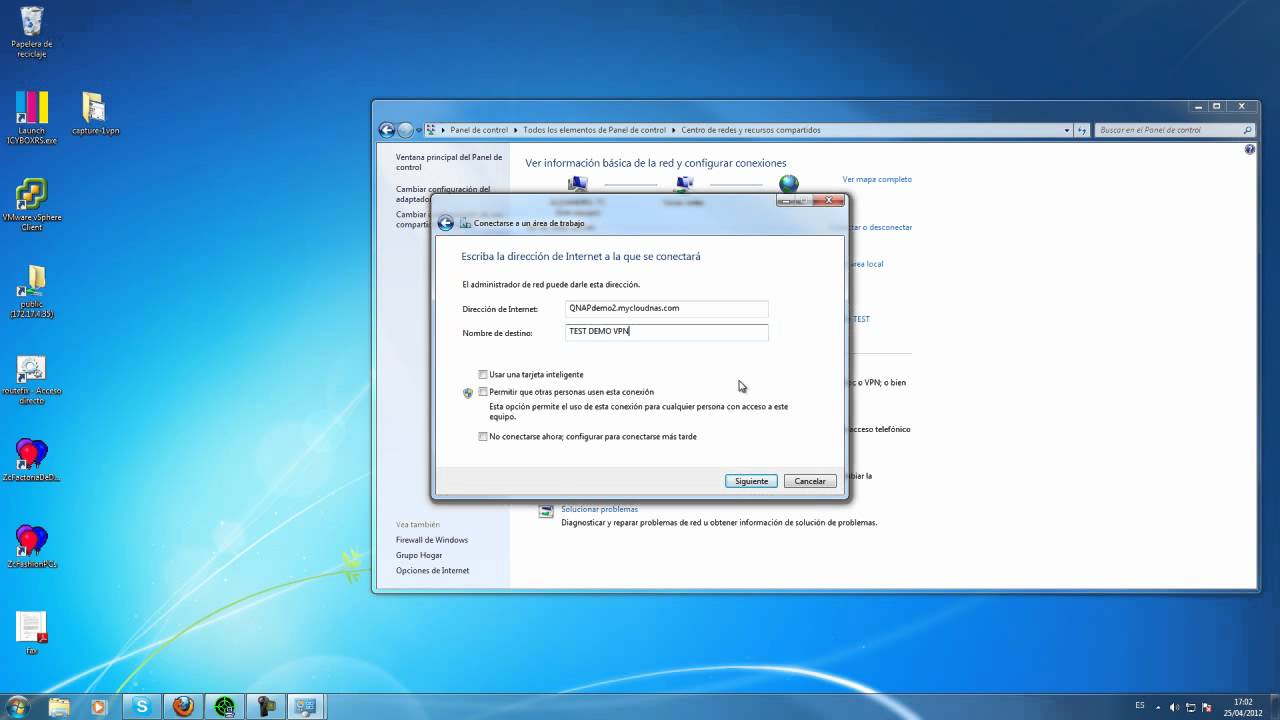Click the Control Panel taskbar button
This screenshot has width=1280, height=720.
pos(305,707)
